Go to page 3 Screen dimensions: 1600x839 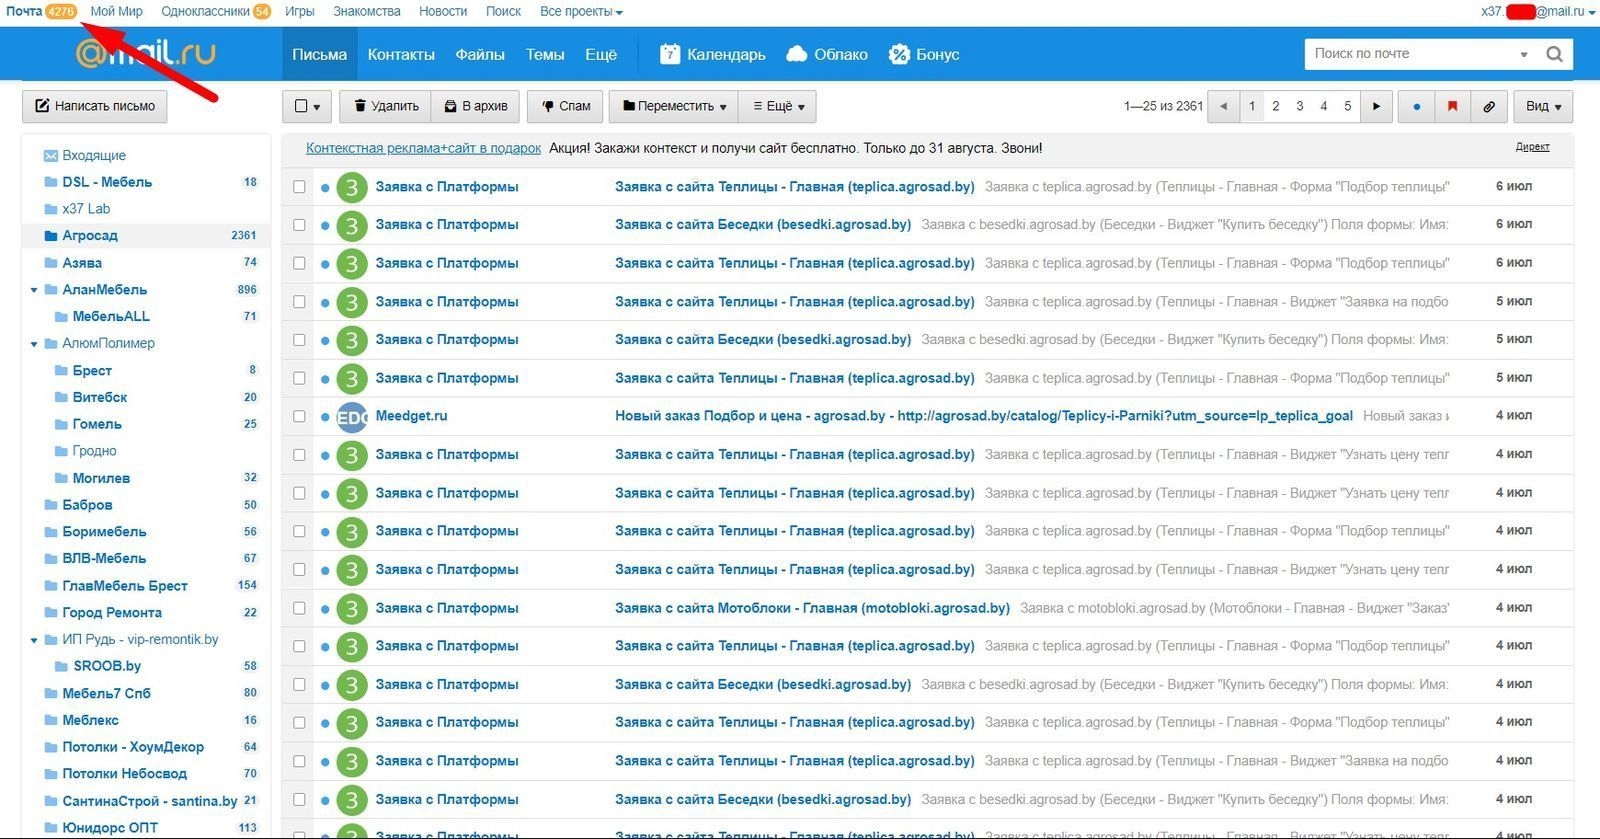click(x=1300, y=106)
